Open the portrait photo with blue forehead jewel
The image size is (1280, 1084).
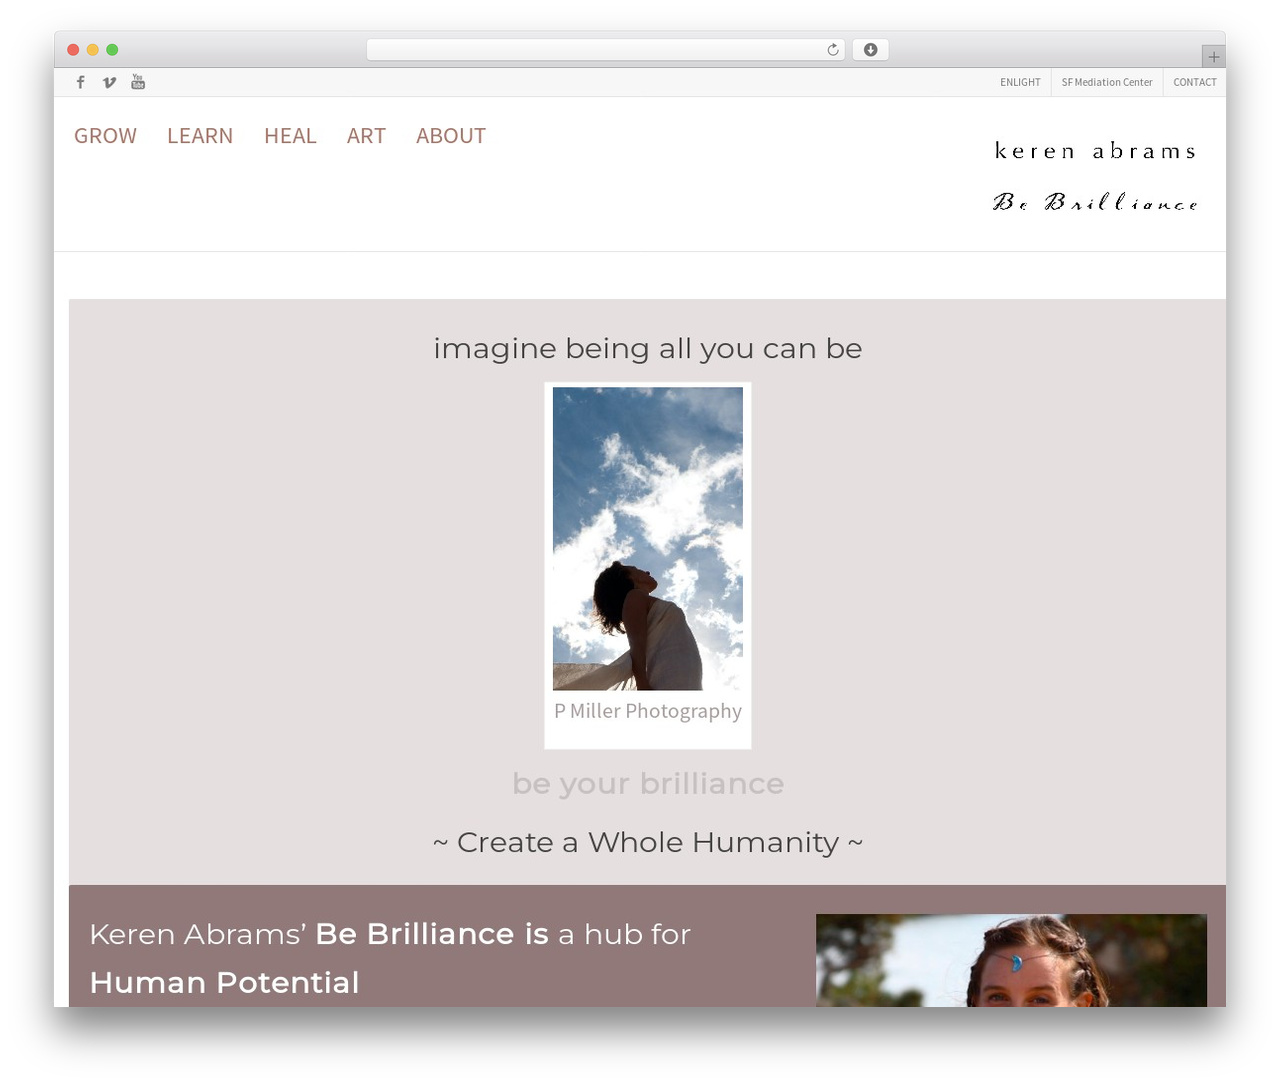1011,960
